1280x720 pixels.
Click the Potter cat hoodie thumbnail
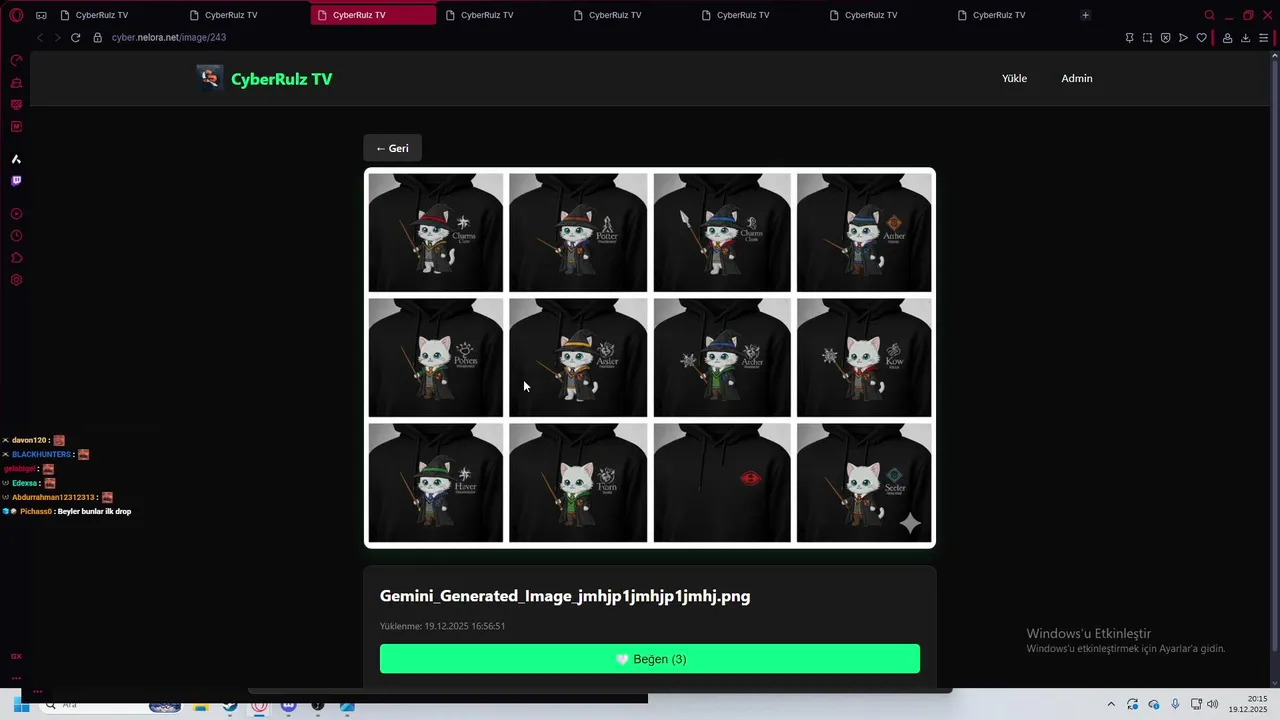coord(578,232)
